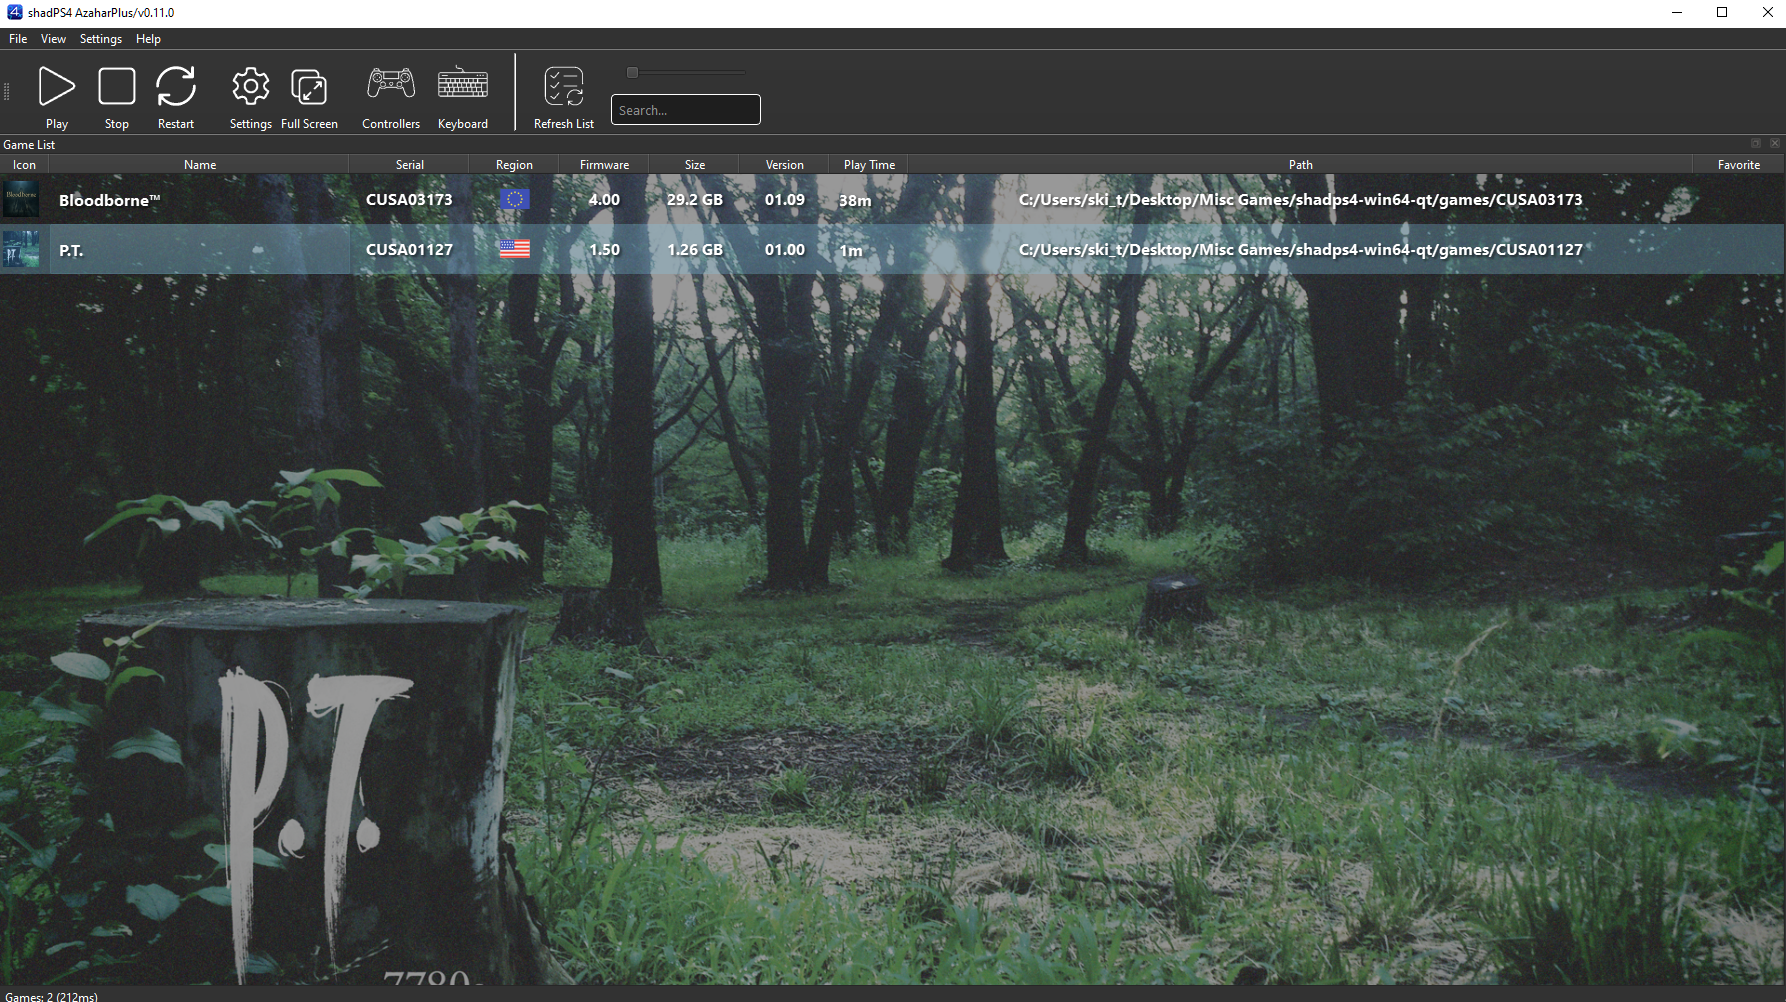Click the Search input field
The height and width of the screenshot is (1002, 1786).
point(686,110)
